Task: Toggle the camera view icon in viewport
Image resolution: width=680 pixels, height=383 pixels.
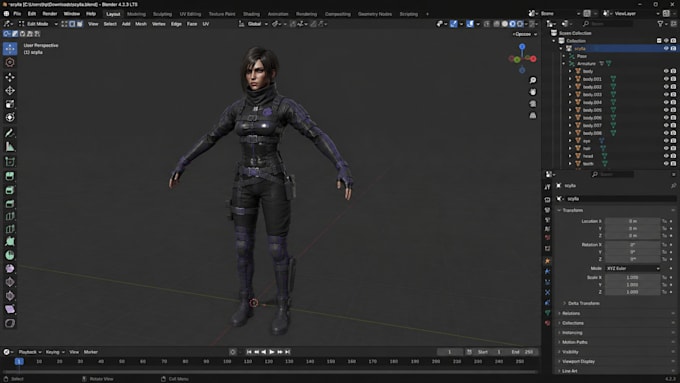Action: (533, 104)
